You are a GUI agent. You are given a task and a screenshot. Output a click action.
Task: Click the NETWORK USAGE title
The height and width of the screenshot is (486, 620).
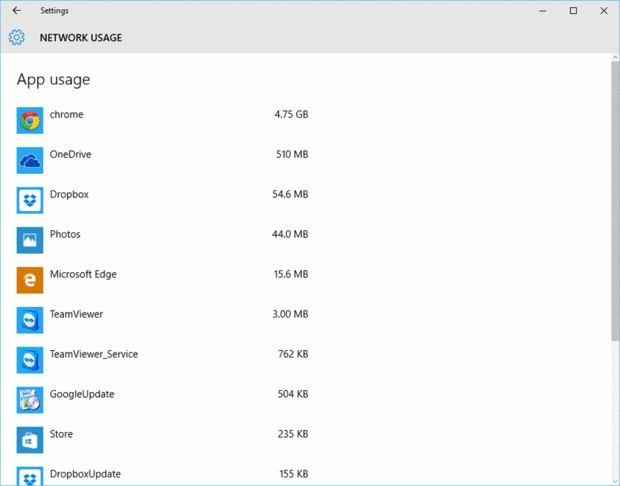81,38
